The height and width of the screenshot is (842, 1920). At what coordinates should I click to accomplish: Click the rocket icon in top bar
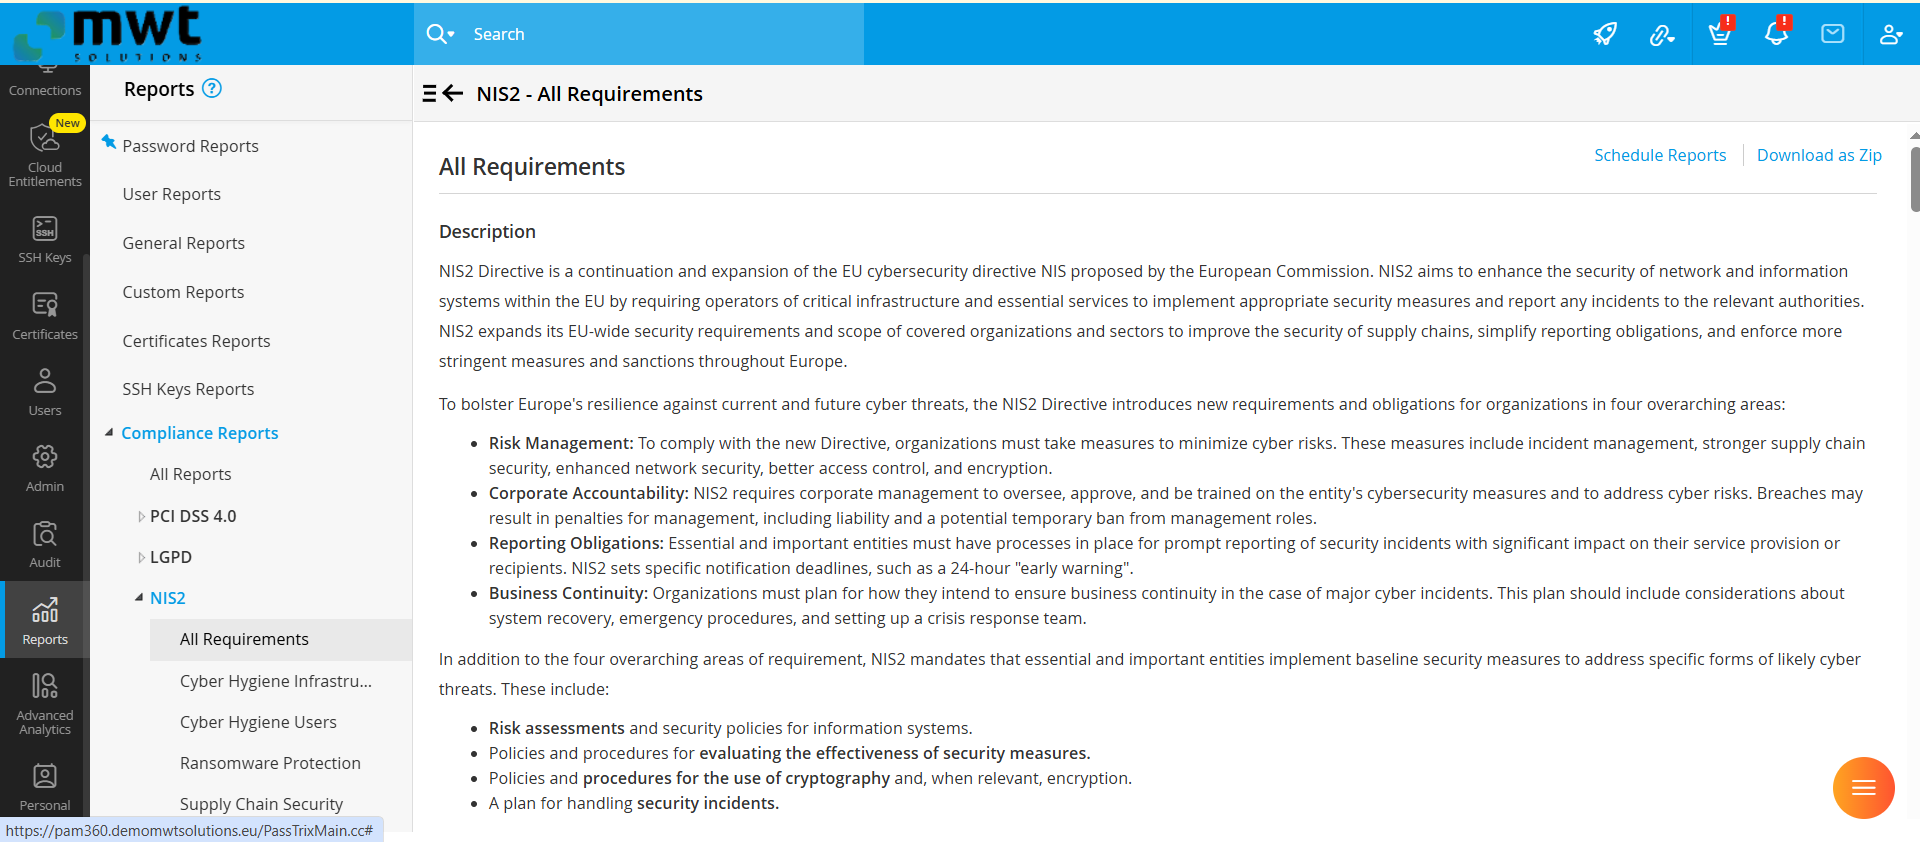1605,34
